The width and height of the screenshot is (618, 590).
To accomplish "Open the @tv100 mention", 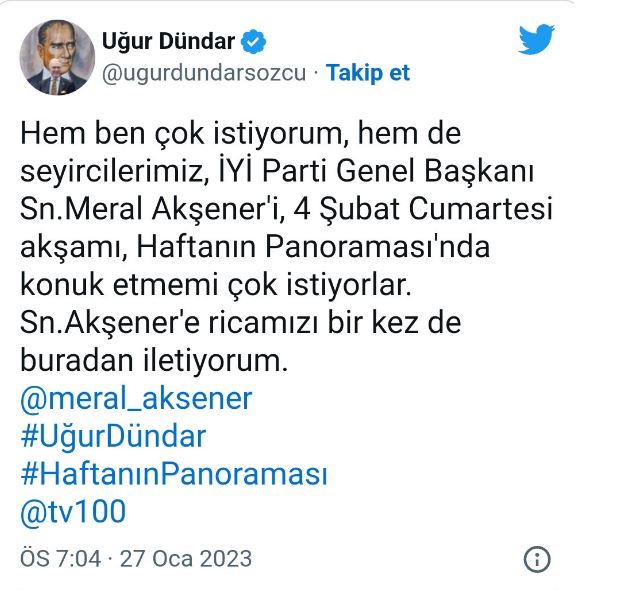I will point(73,512).
